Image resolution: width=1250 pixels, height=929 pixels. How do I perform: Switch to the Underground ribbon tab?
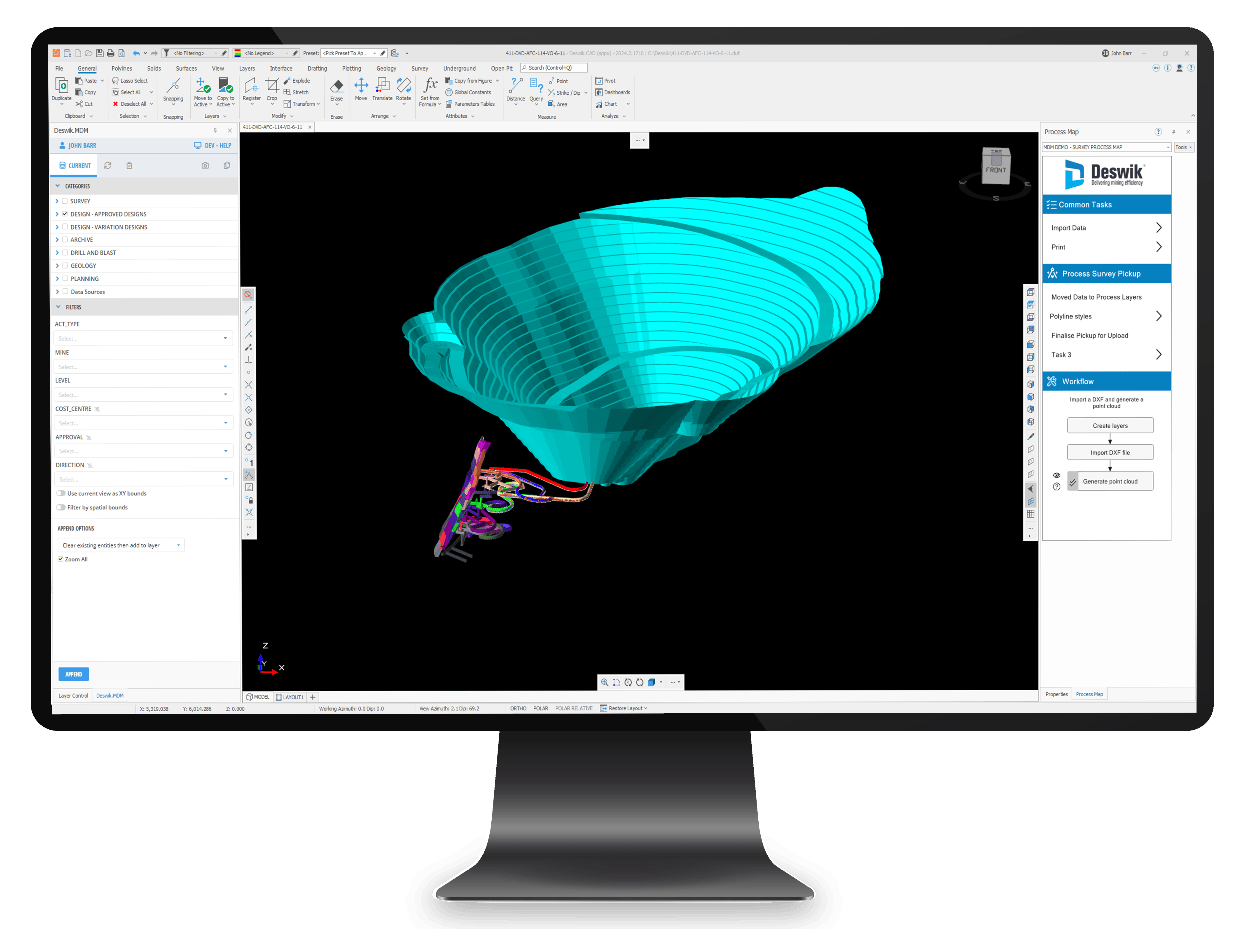(x=459, y=68)
